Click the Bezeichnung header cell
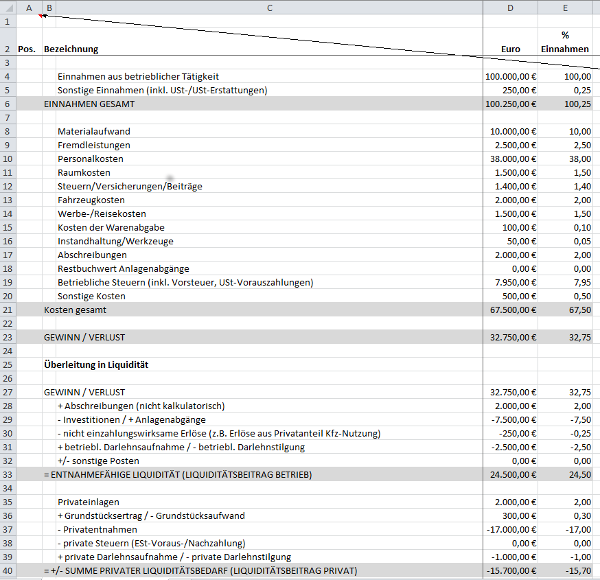The width and height of the screenshot is (600, 580). (72, 49)
